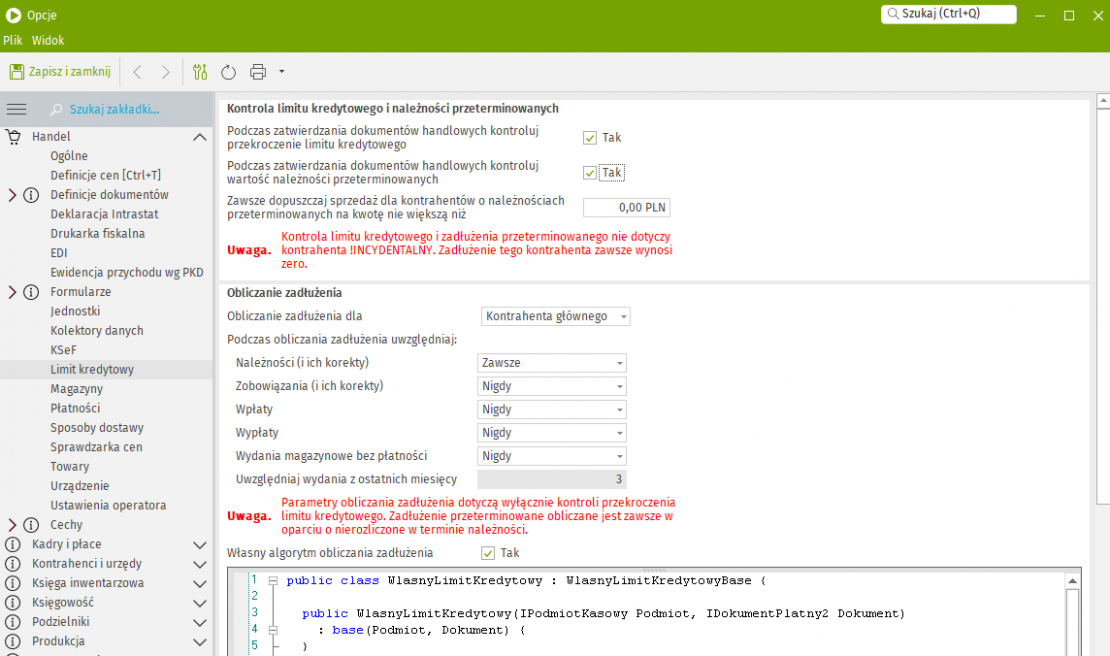Screen dimensions: 1110x656
Task: Open Należności dropdown set to Zawsze
Action: click(x=551, y=363)
